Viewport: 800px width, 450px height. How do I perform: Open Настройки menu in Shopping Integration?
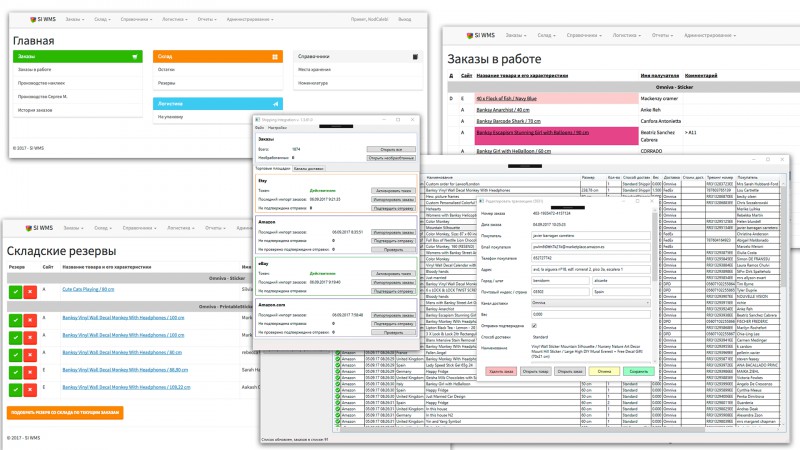click(278, 128)
